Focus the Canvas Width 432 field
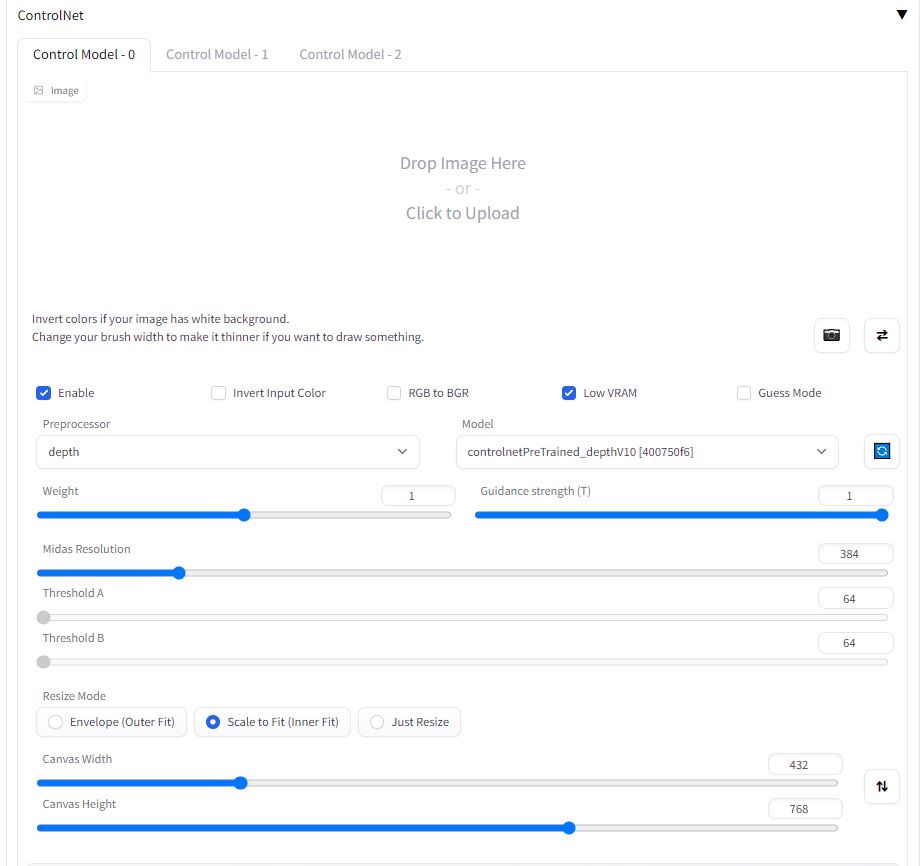Image resolution: width=921 pixels, height=866 pixels. [x=805, y=764]
